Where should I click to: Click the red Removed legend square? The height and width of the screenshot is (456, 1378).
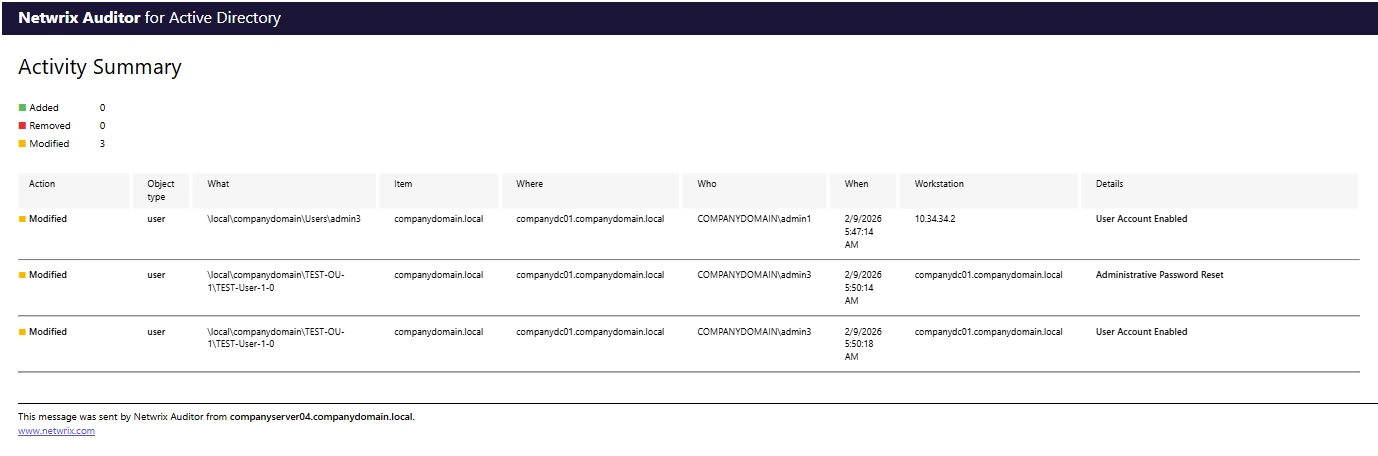pos(22,126)
